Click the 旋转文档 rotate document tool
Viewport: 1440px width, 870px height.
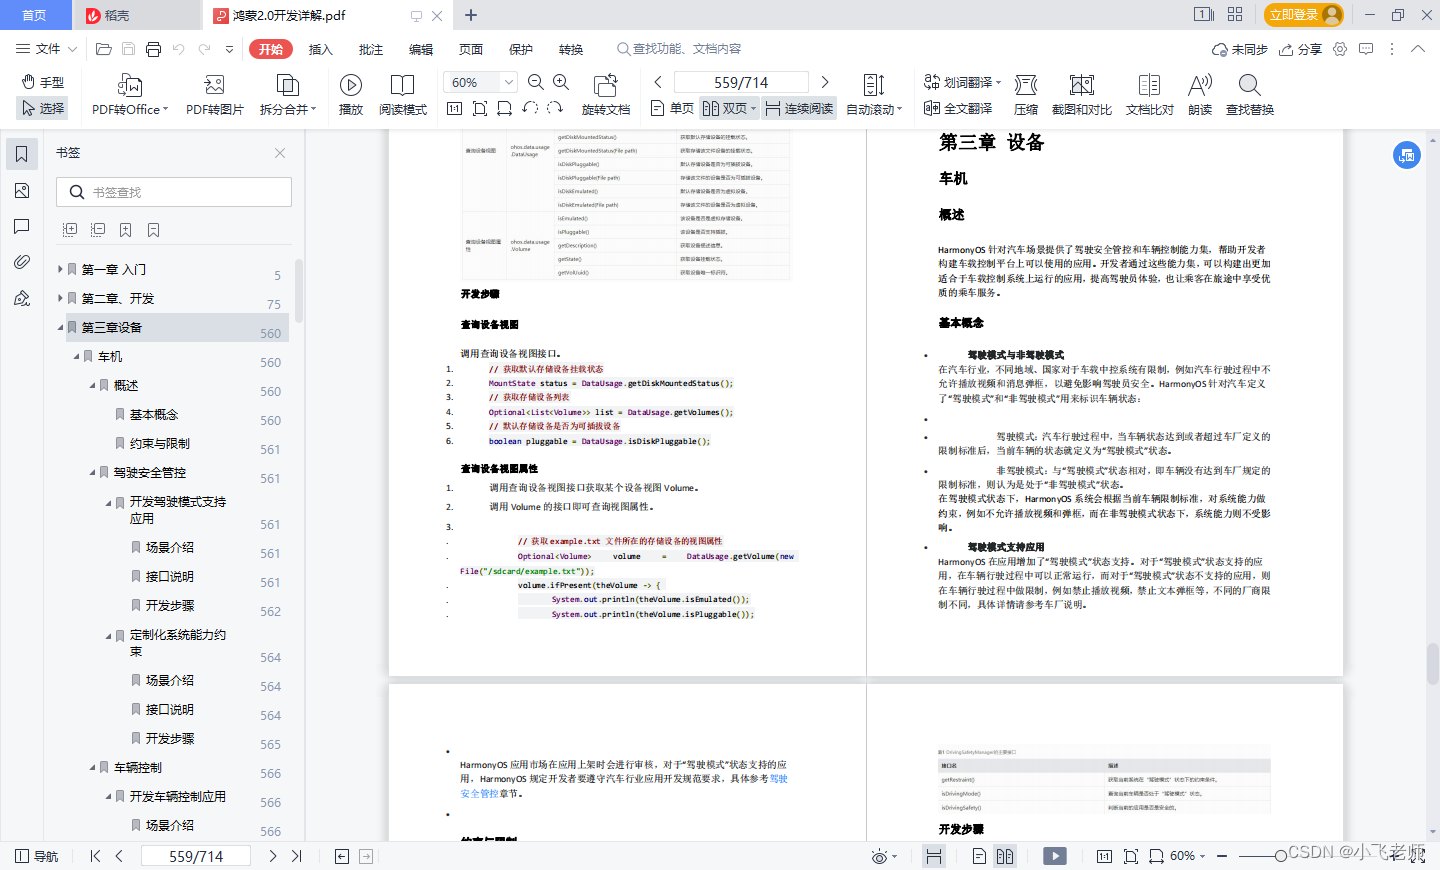tap(606, 95)
